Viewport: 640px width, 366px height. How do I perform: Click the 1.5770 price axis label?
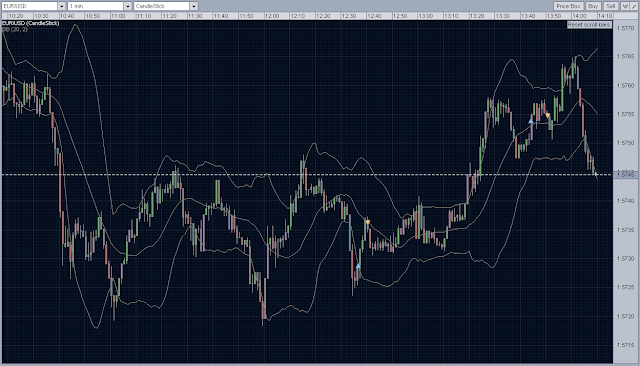click(x=625, y=28)
